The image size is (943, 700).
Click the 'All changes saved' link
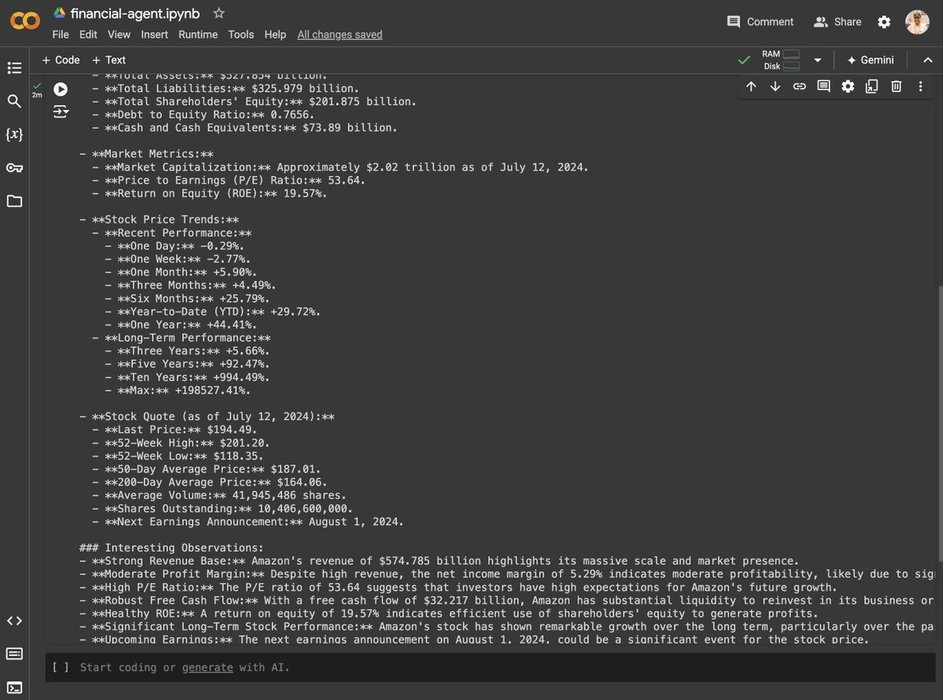tap(340, 34)
